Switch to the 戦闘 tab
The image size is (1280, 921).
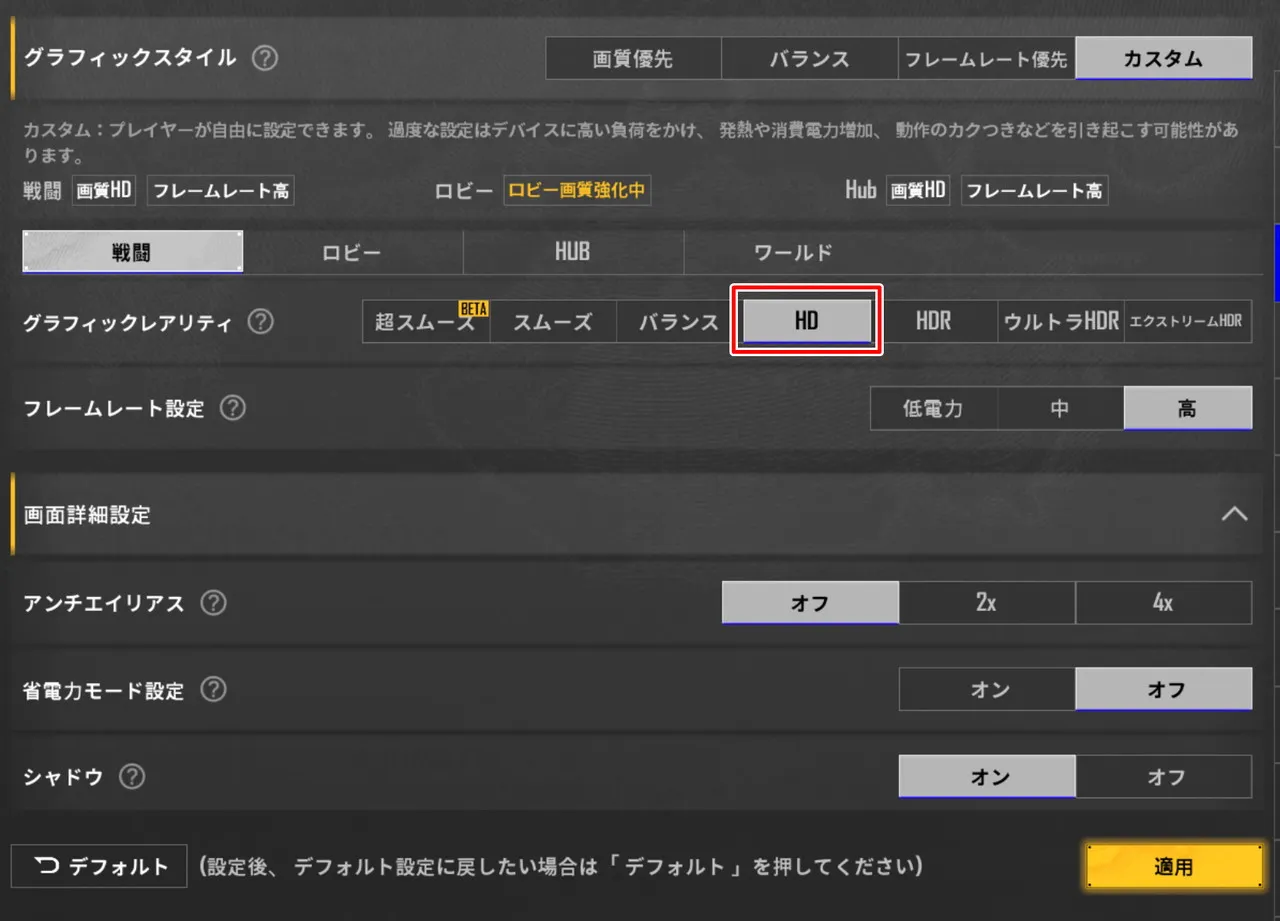point(132,252)
